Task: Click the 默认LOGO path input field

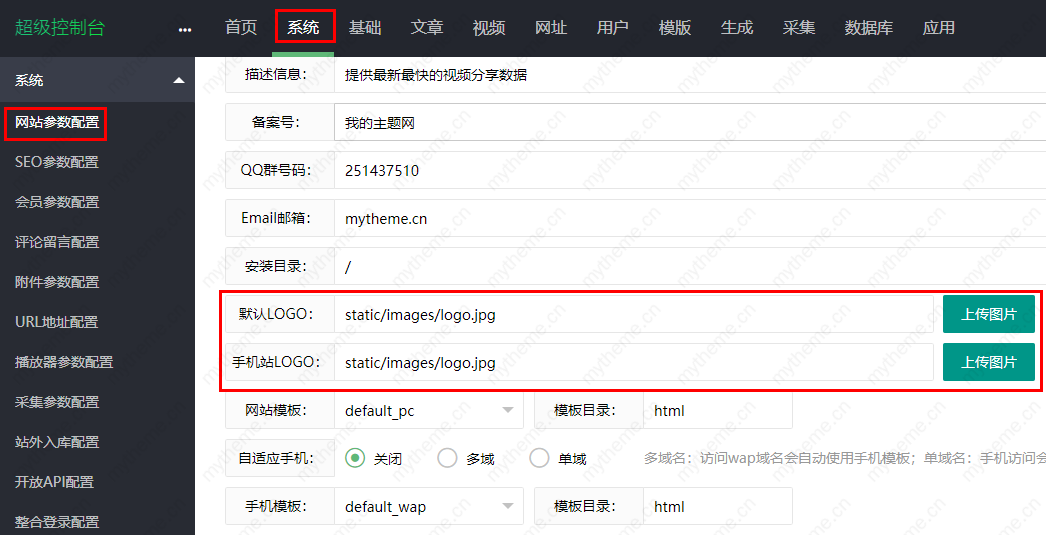Action: 632,314
